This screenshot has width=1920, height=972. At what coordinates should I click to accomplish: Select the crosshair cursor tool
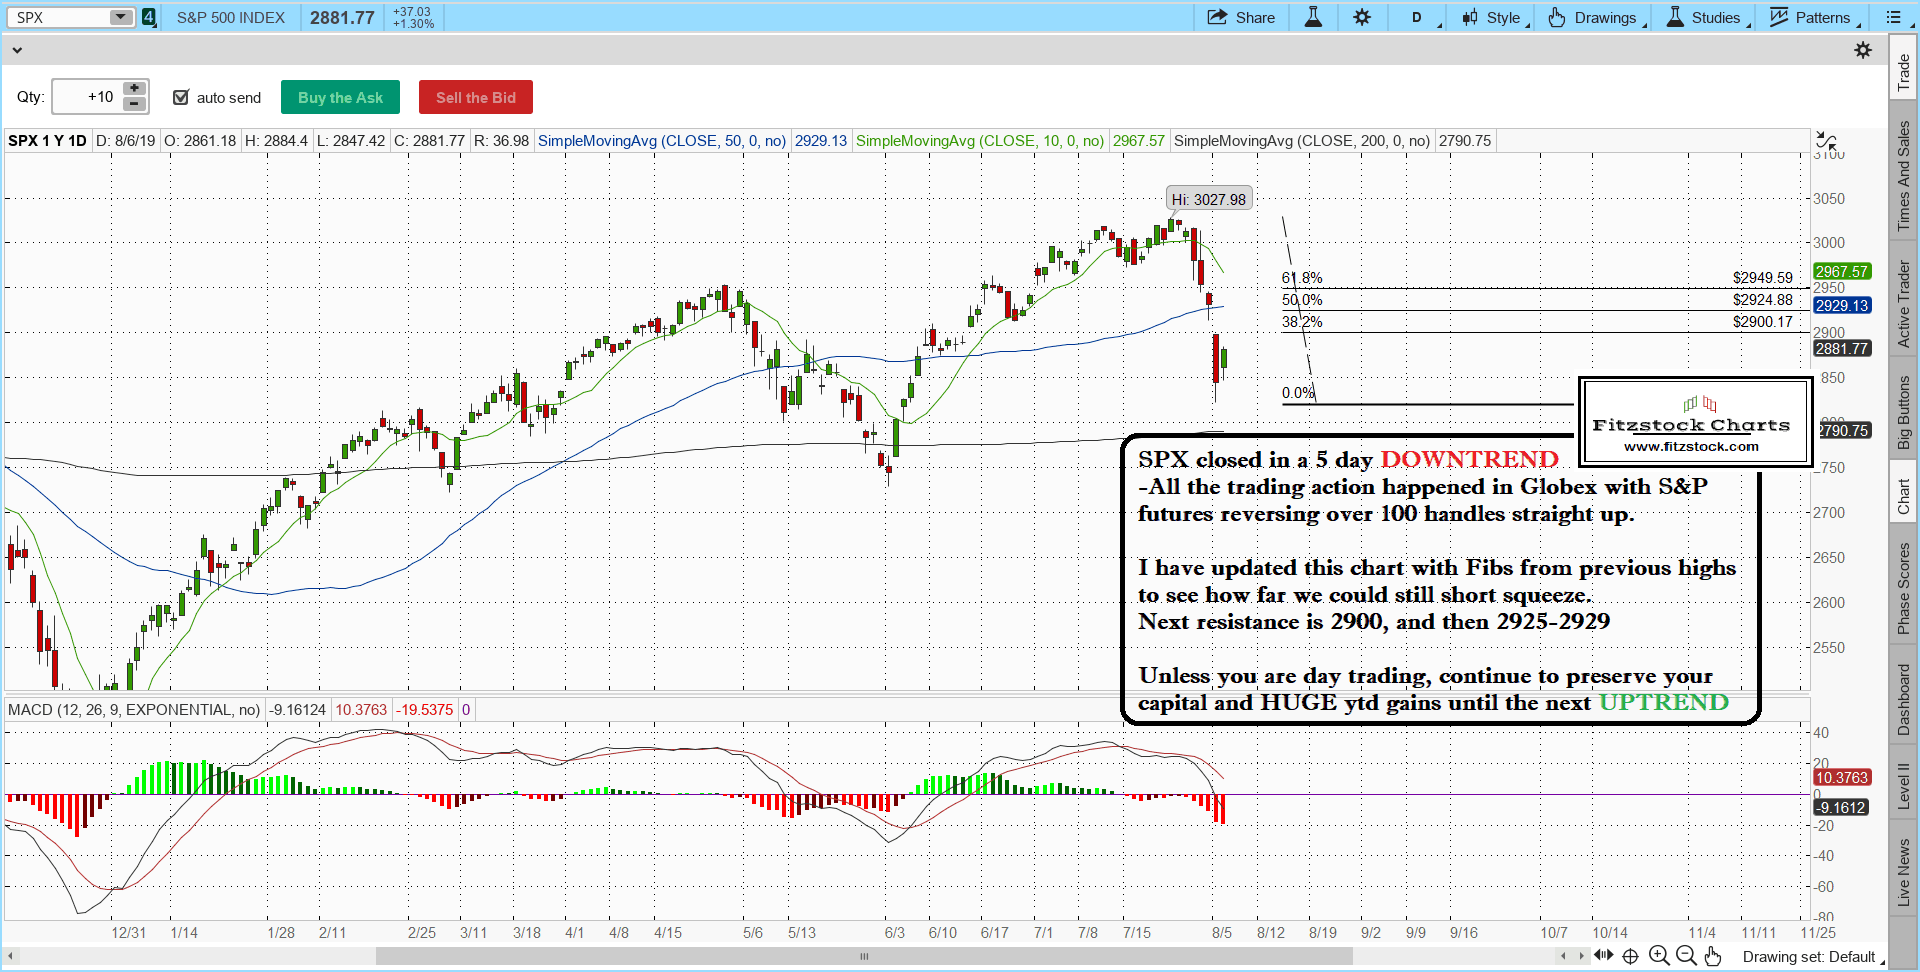[x=1631, y=956]
